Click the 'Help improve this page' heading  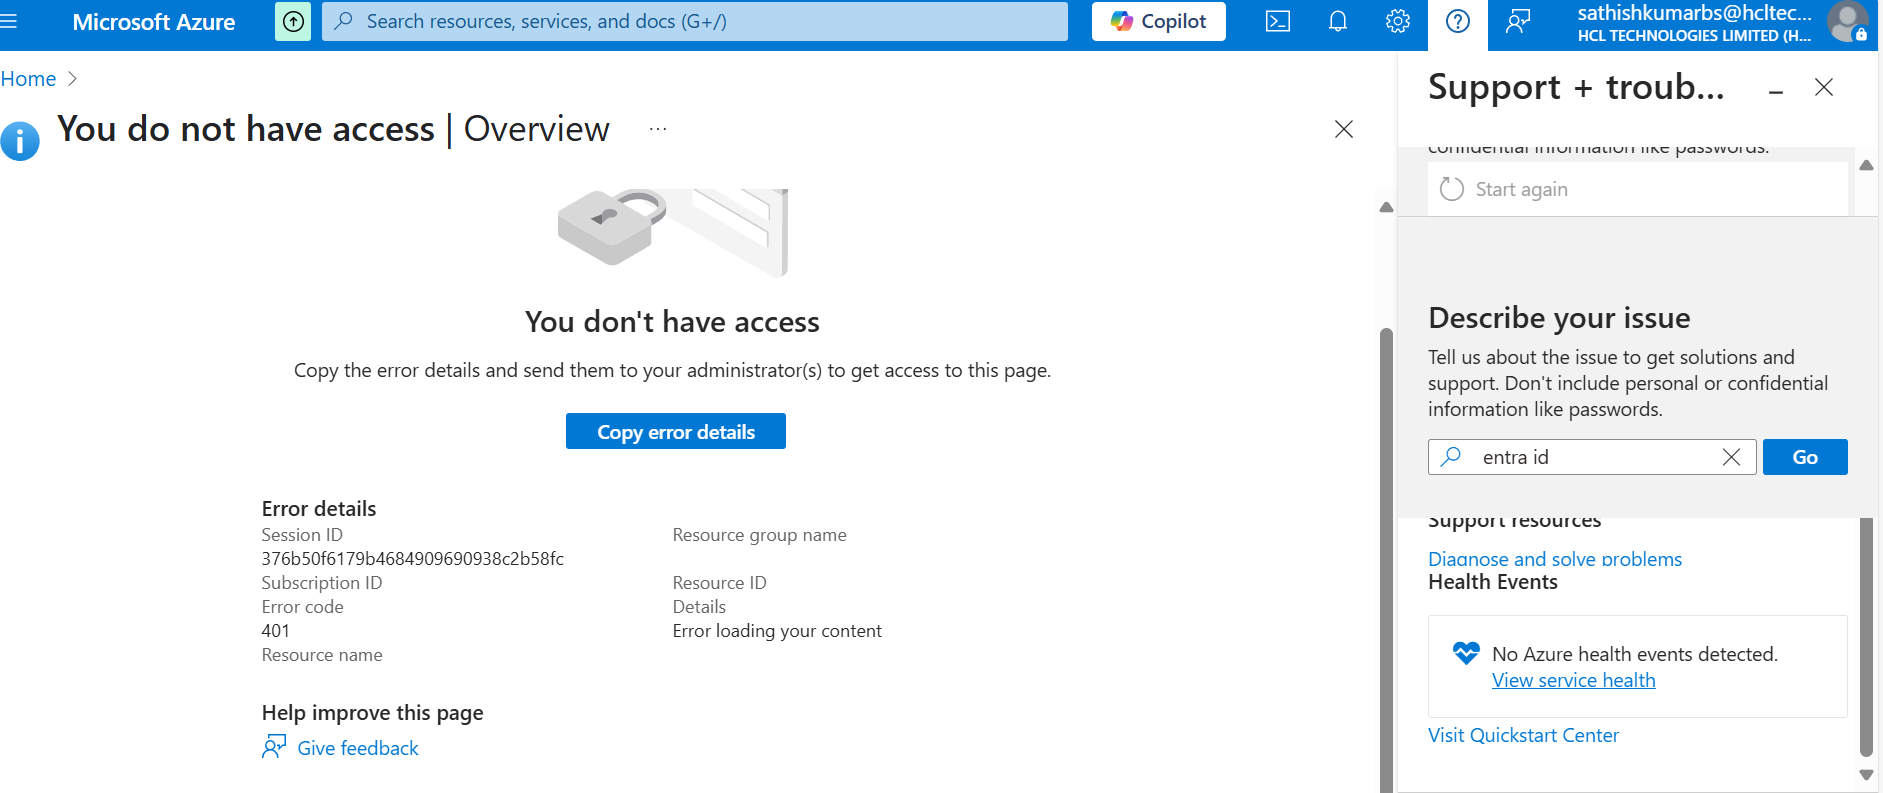coord(373,713)
